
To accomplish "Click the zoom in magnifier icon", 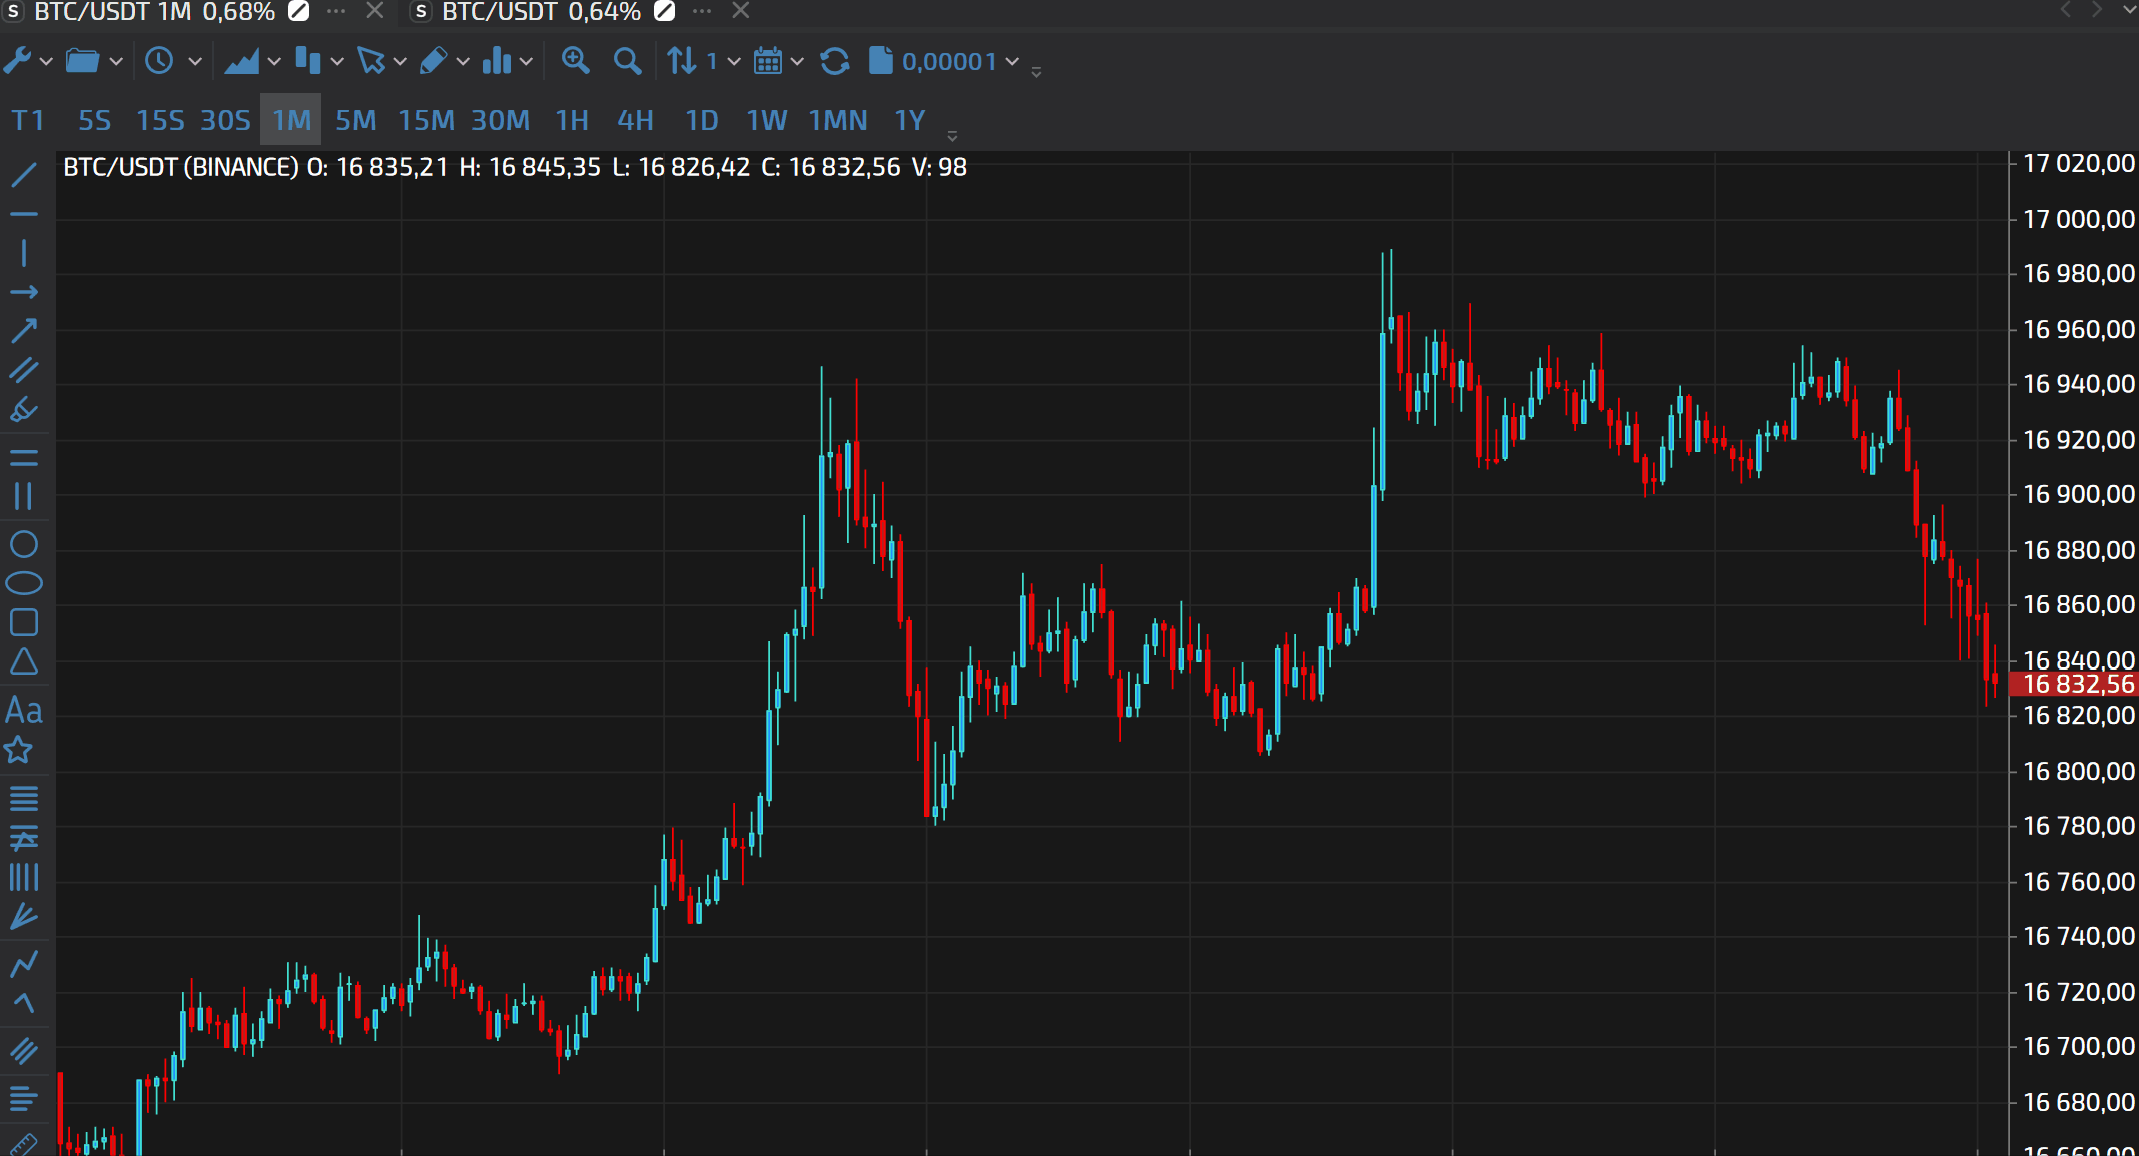I will coord(575,61).
